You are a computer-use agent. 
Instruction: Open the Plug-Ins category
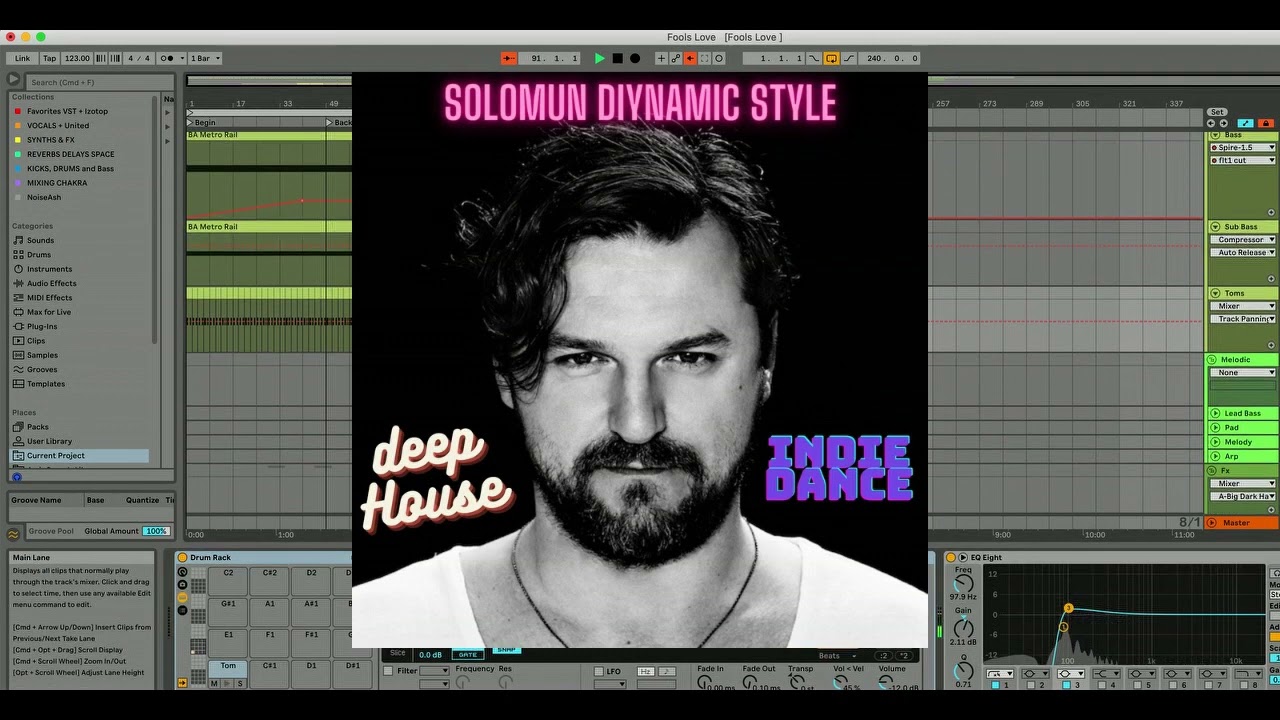coord(42,326)
